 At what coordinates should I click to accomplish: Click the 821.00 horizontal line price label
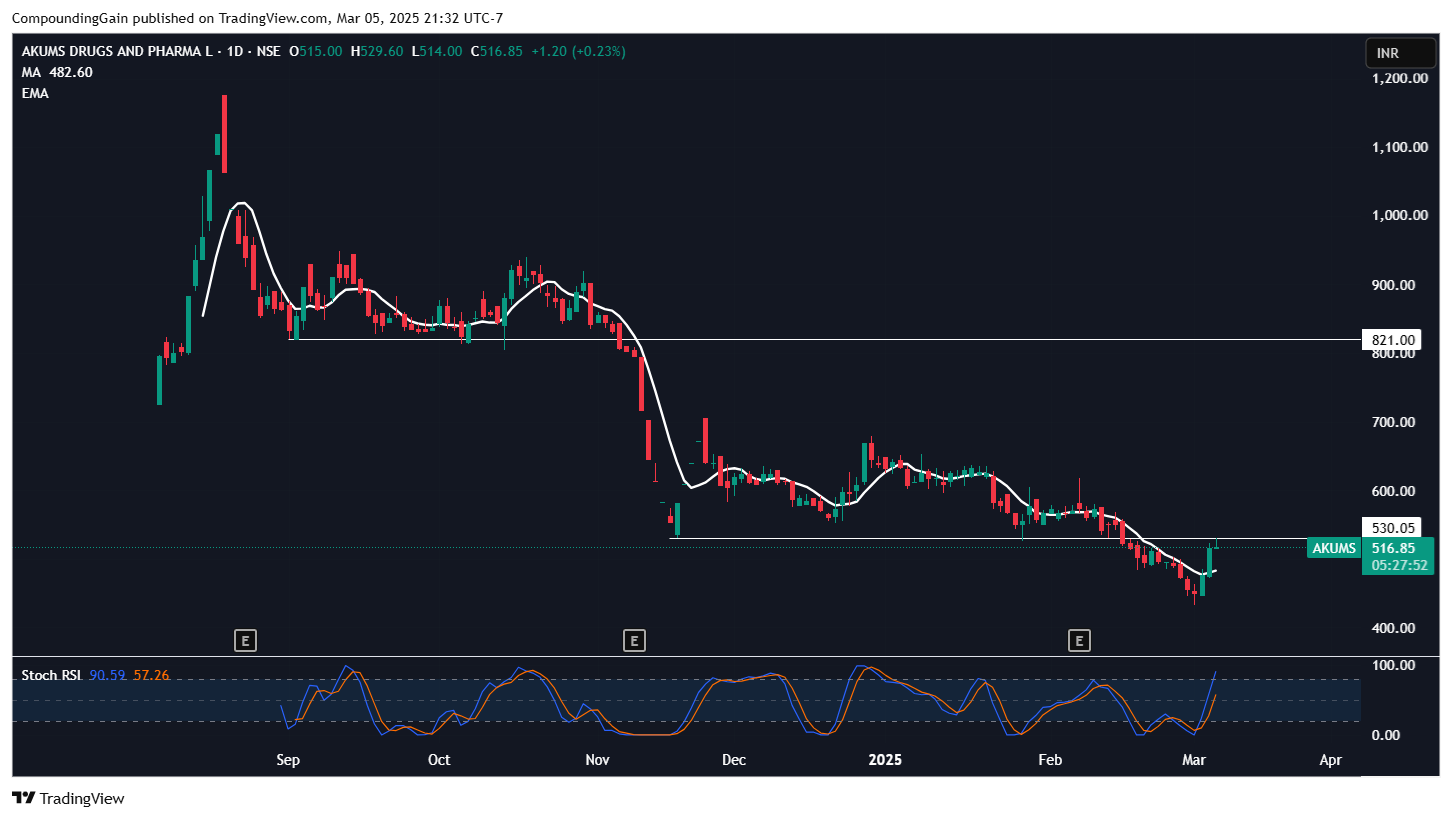pyautogui.click(x=1391, y=340)
